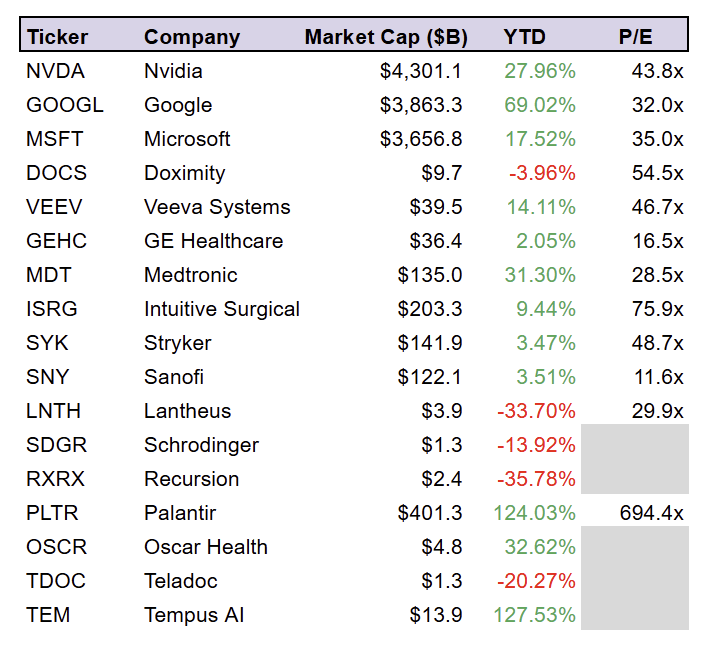Click Medtronic YTD 31.30% cell

(540, 275)
